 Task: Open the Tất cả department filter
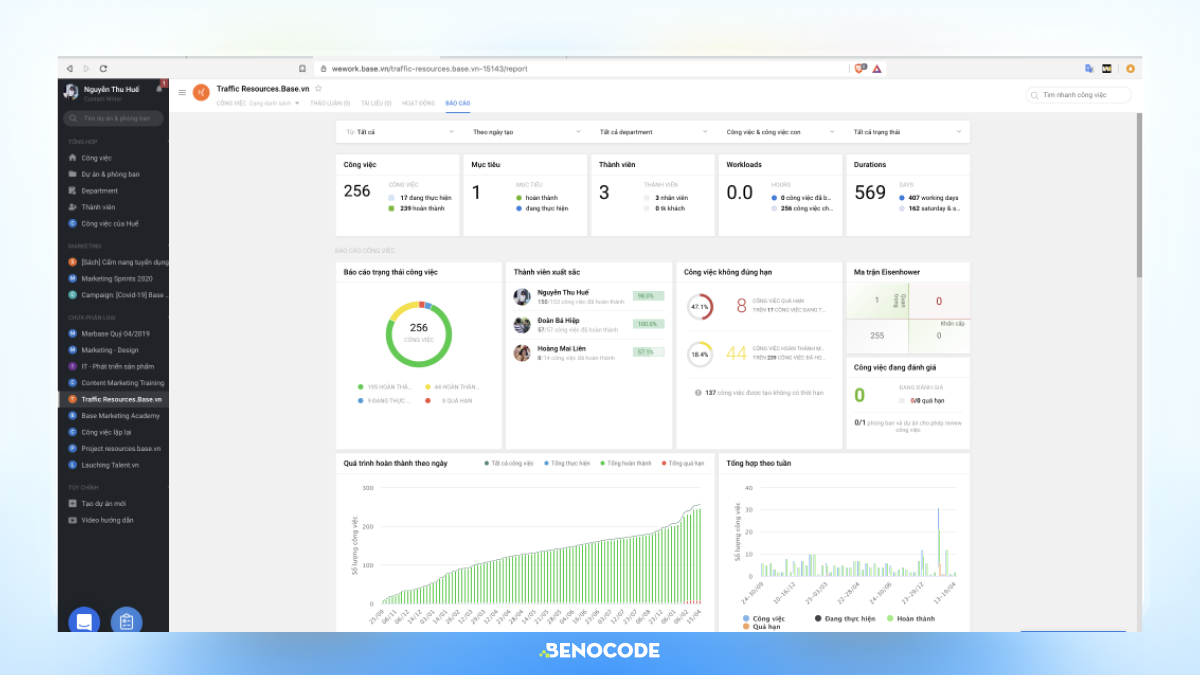click(x=653, y=131)
